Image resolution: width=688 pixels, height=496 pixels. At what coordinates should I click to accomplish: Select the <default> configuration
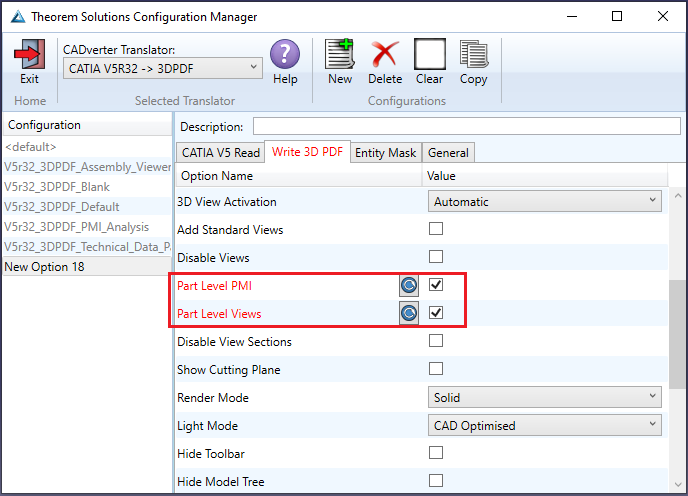coord(87,147)
